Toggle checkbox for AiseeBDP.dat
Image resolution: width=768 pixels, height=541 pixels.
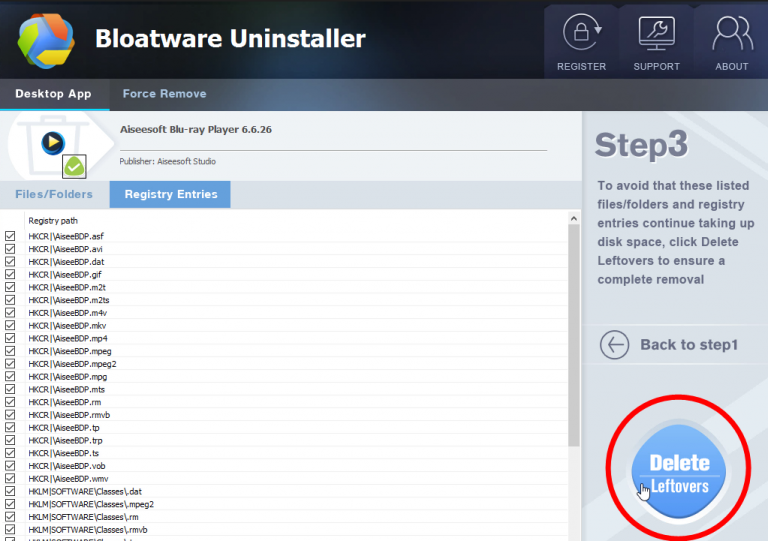coord(10,261)
